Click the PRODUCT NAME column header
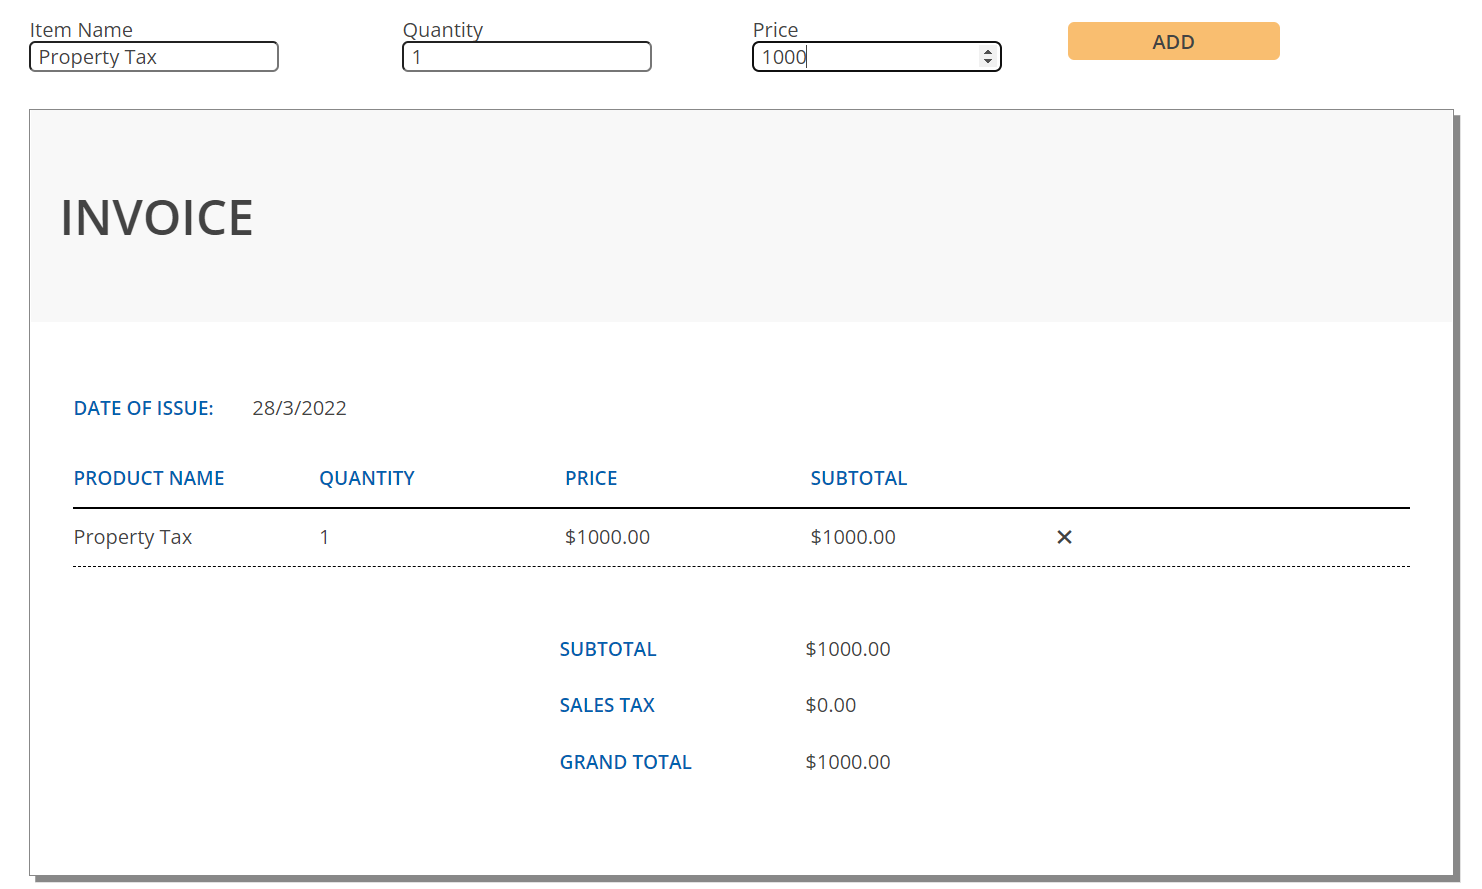1482x889 pixels. point(148,478)
